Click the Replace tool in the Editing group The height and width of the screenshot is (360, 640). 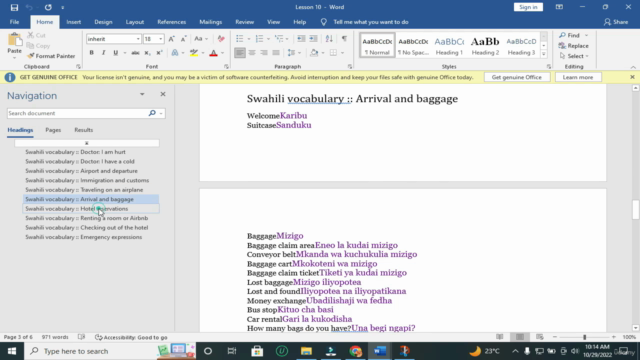tap(574, 46)
